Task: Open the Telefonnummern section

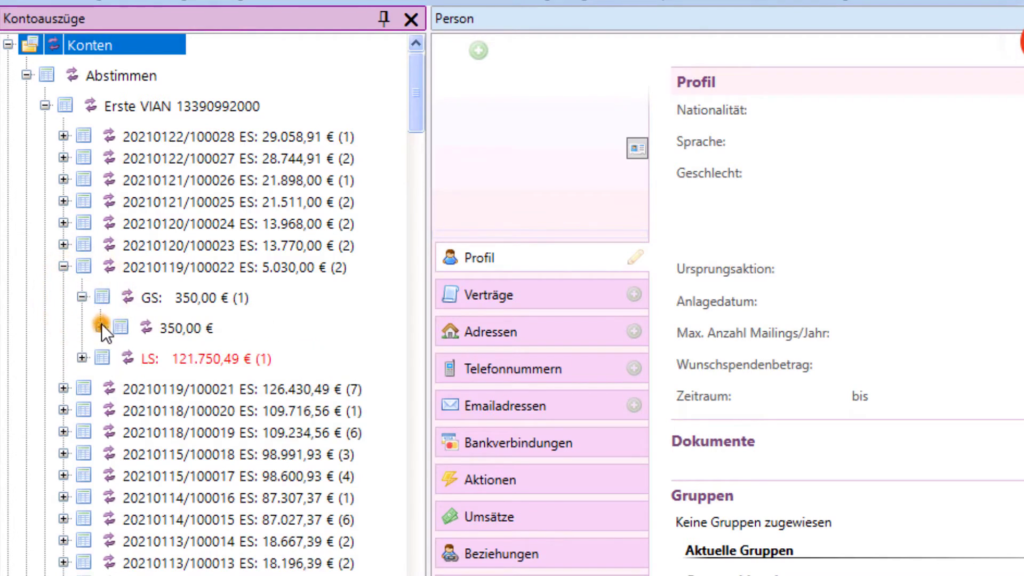Action: tap(541, 369)
